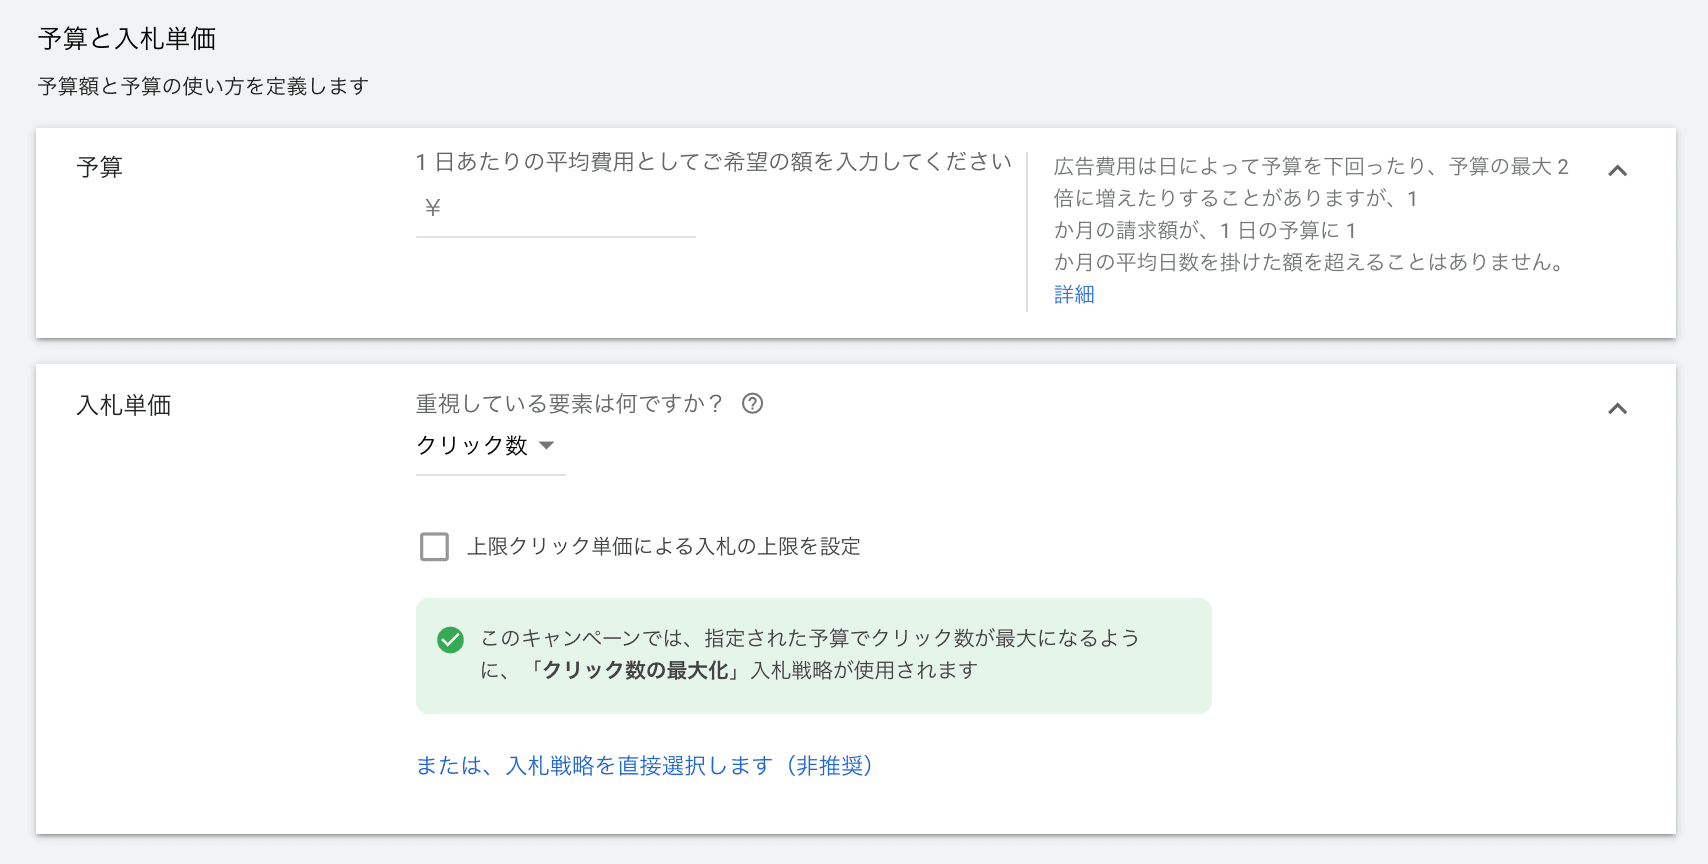Click 重視している要素は何ですか？ label text

pyautogui.click(x=570, y=404)
